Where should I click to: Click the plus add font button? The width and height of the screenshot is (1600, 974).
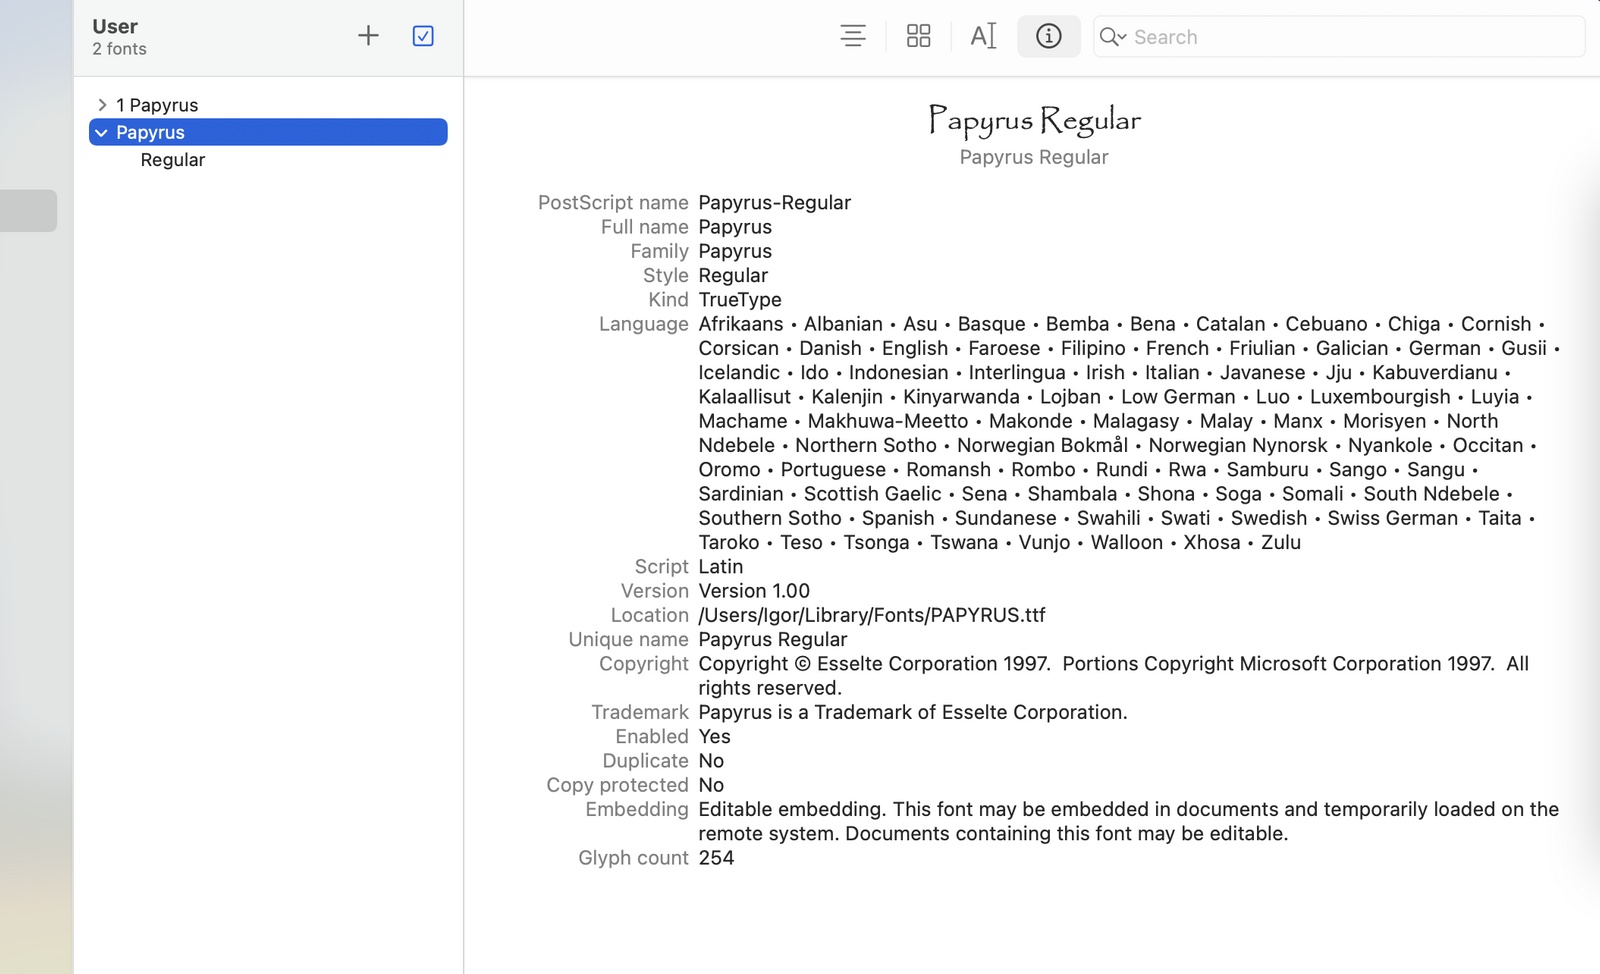coord(368,36)
